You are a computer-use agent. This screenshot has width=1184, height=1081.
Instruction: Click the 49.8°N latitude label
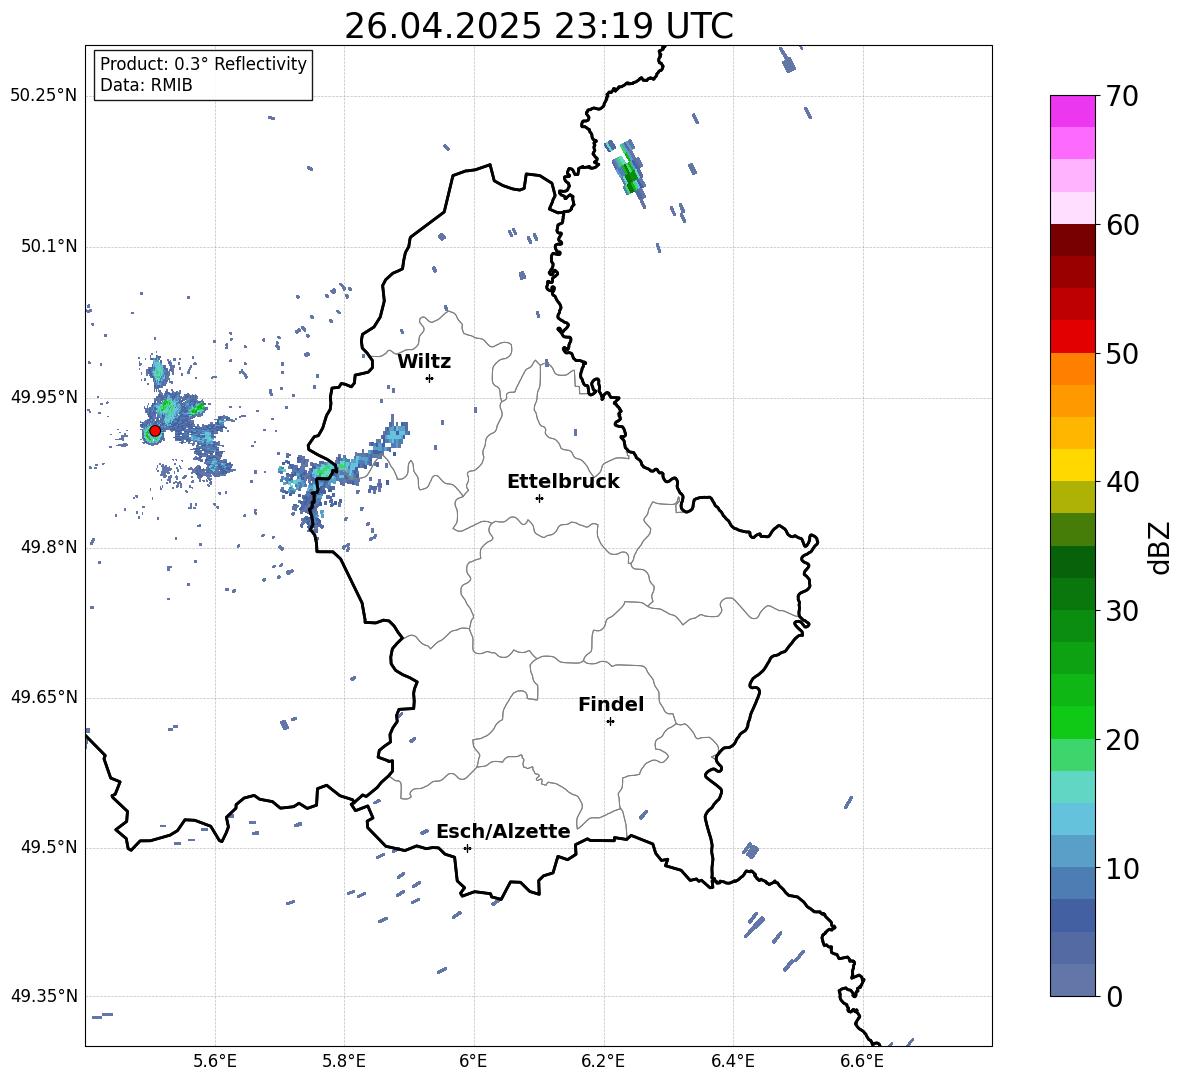[x=49, y=547]
